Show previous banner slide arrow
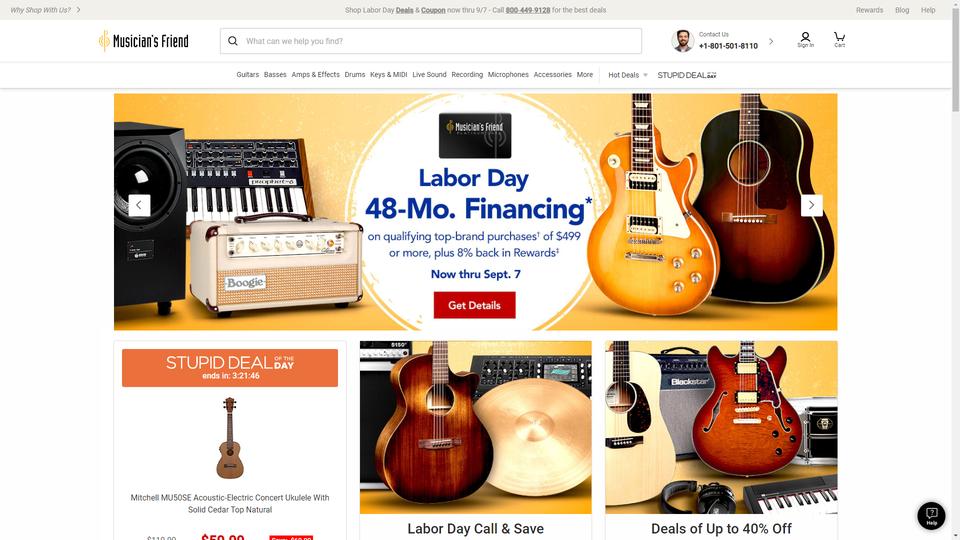This screenshot has height=540, width=960. click(x=139, y=205)
